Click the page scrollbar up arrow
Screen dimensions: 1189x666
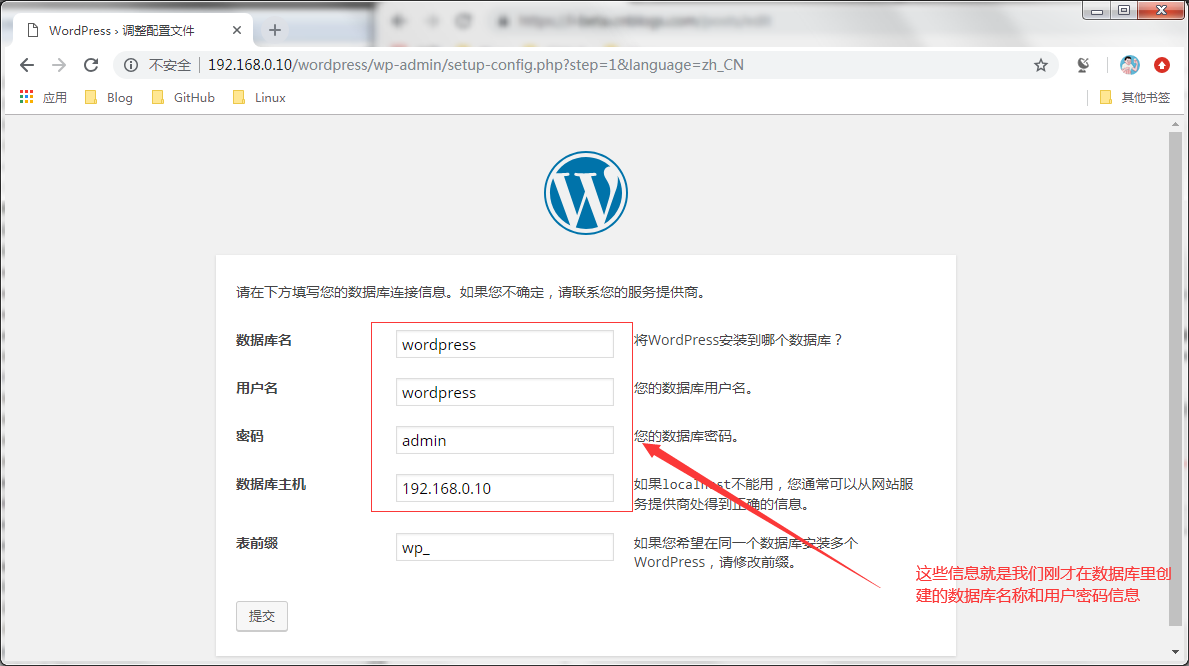(x=1175, y=124)
